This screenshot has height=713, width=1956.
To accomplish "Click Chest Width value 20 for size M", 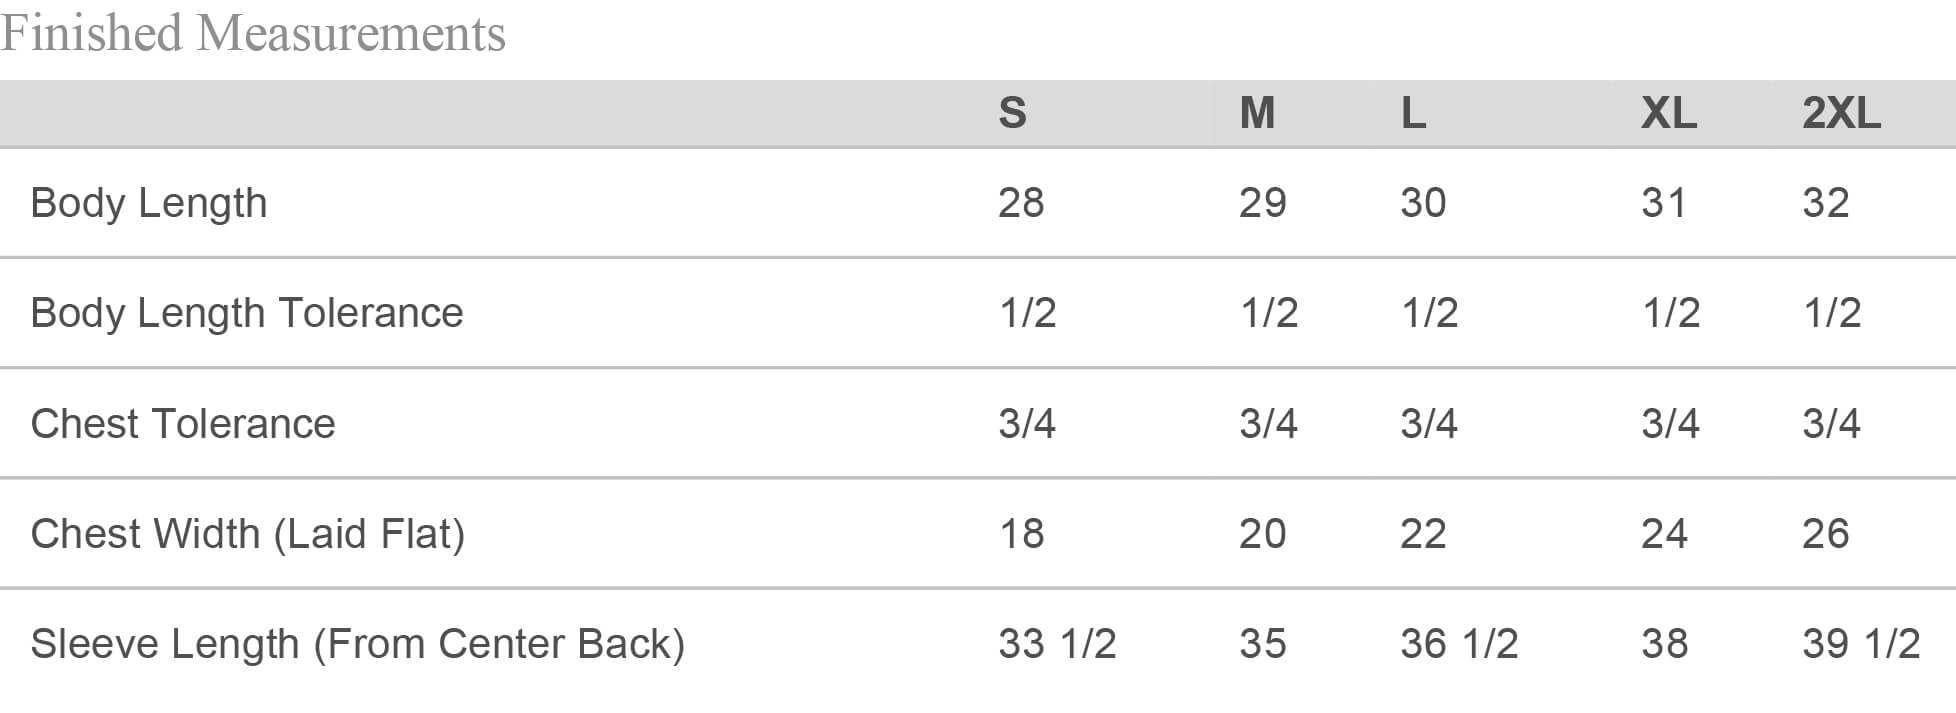I will [1262, 534].
